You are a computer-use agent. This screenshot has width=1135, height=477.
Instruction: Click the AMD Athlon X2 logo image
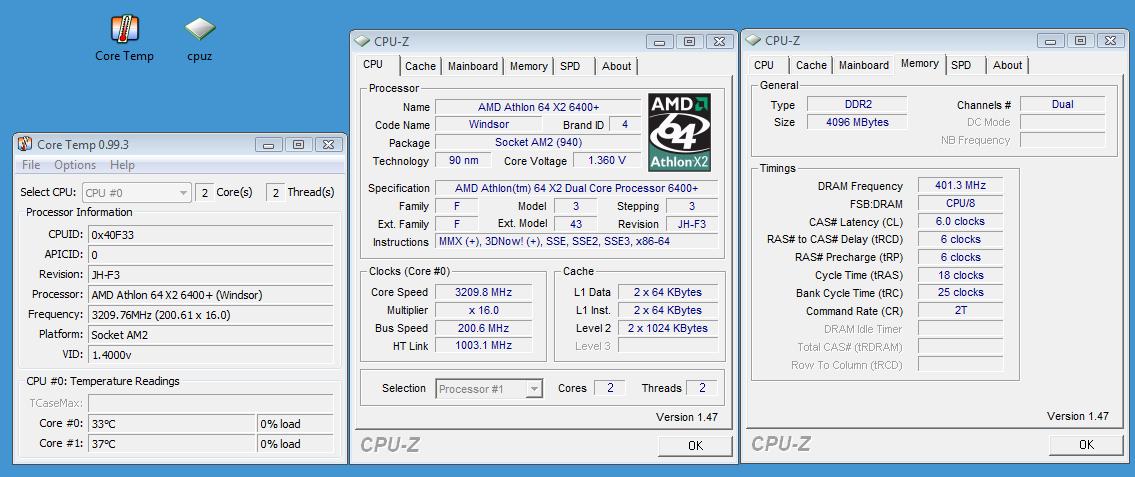coord(679,131)
